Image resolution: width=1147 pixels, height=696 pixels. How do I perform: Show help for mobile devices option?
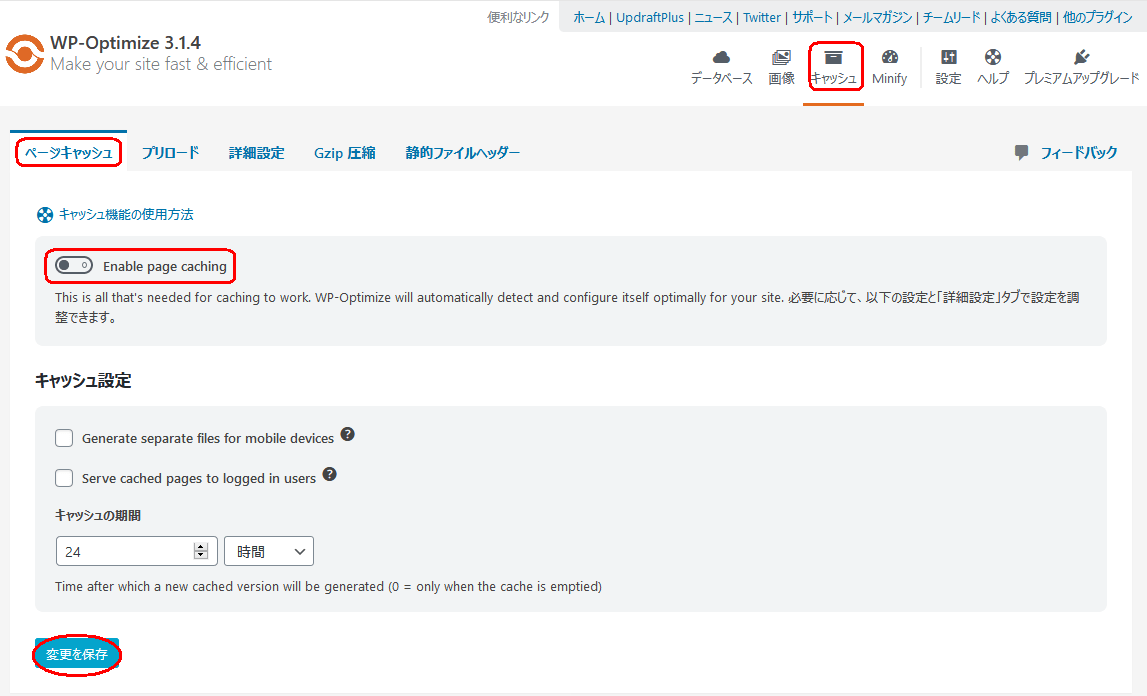point(348,434)
